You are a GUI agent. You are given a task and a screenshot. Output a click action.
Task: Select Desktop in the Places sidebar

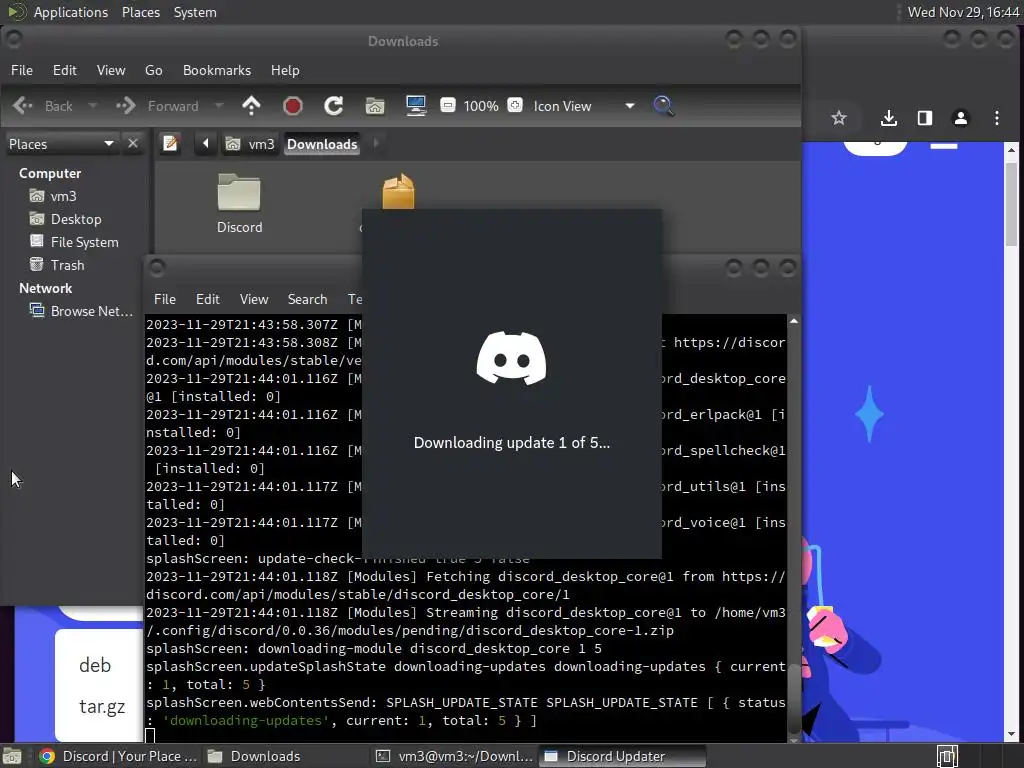pyautogui.click(x=66, y=219)
